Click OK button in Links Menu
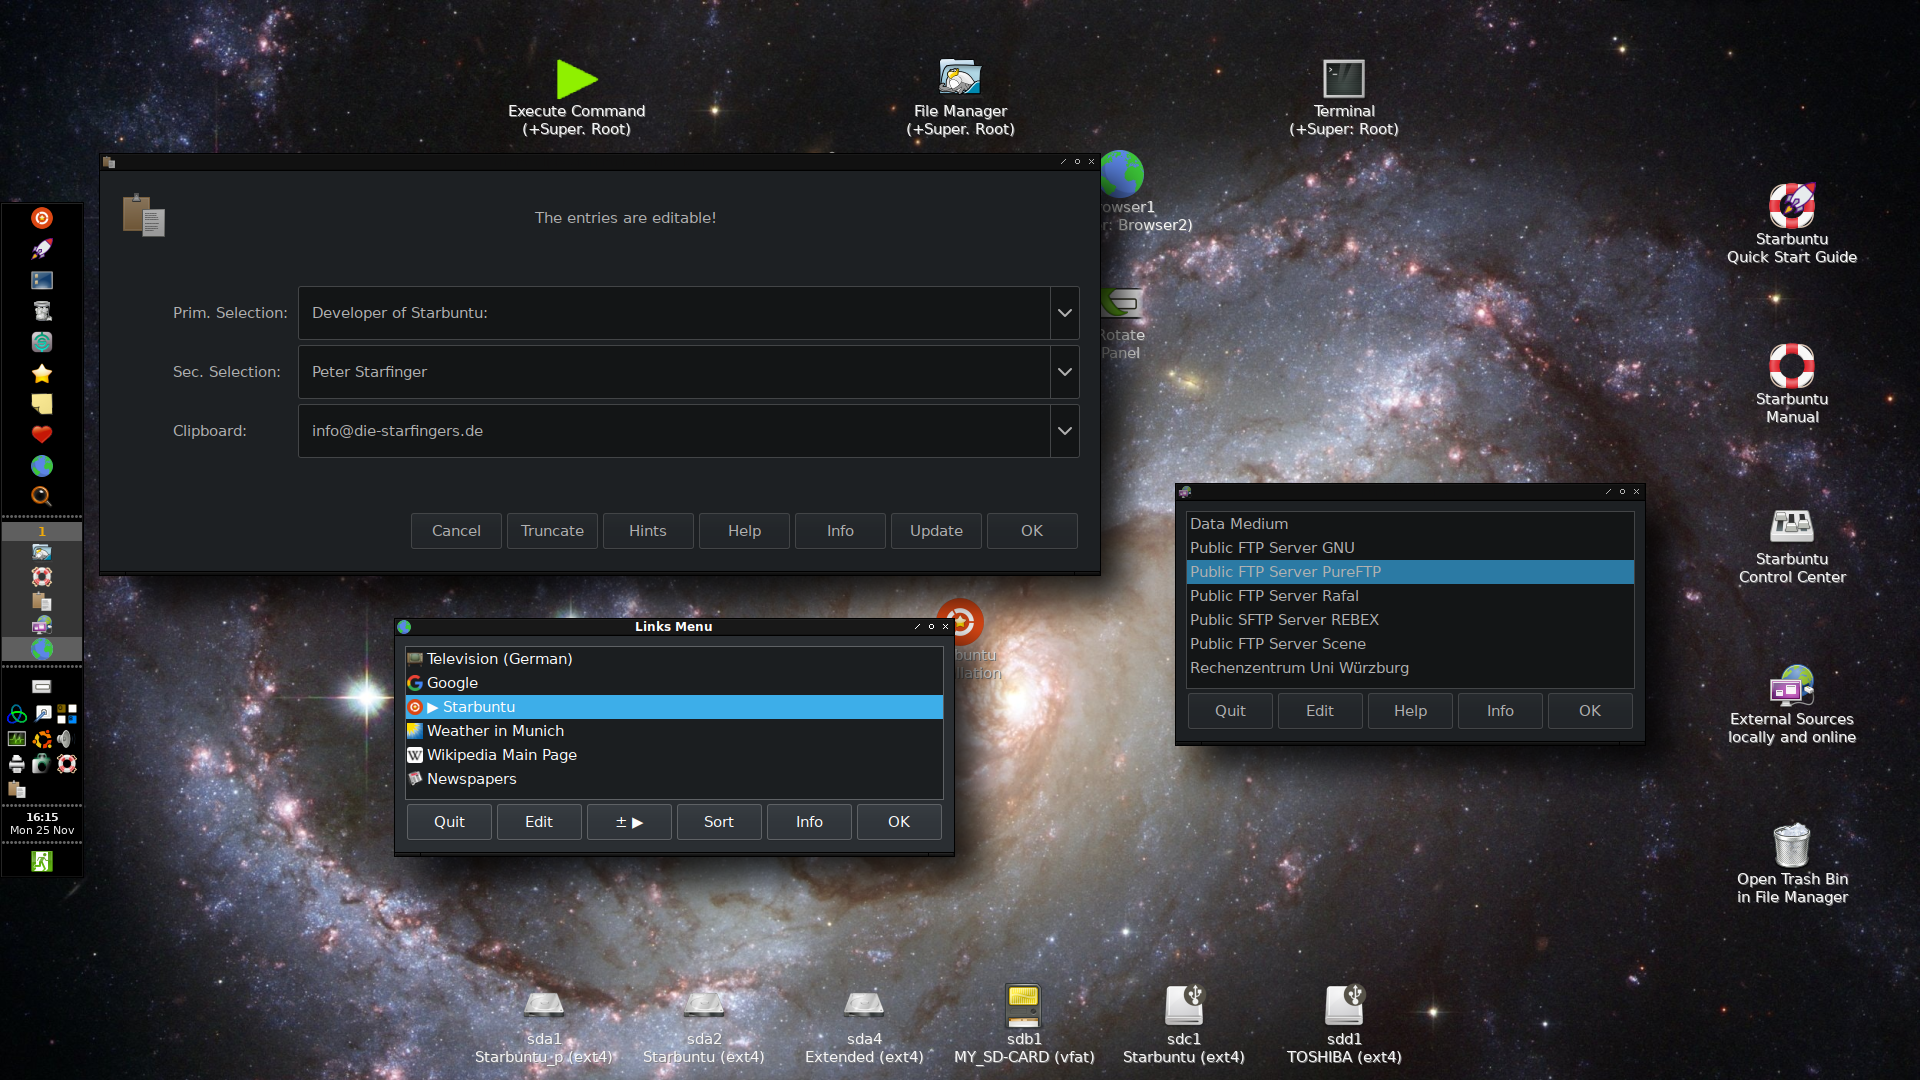 coord(899,822)
